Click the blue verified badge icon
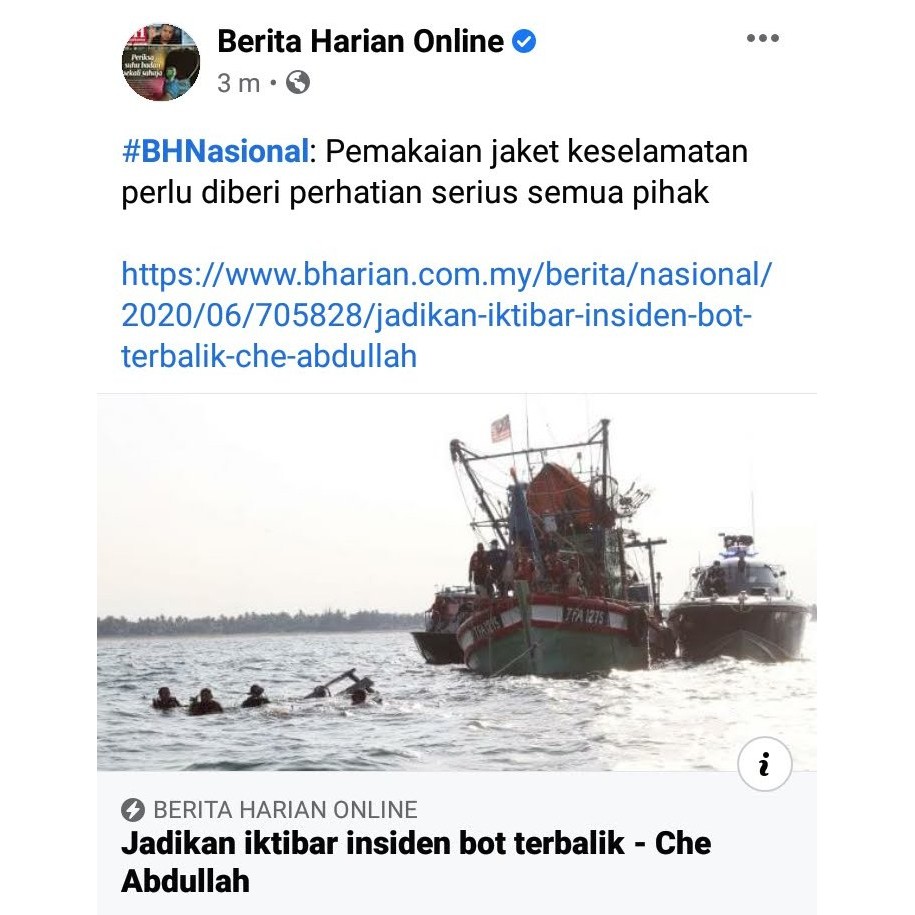Viewport: 915px width, 915px height. [524, 41]
